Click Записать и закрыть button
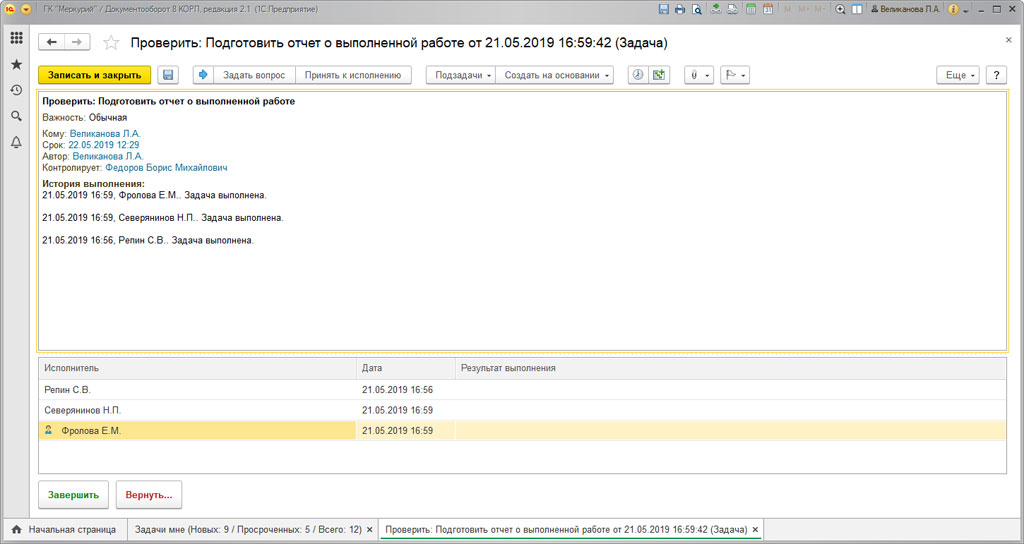The width and height of the screenshot is (1024, 544). coord(95,75)
